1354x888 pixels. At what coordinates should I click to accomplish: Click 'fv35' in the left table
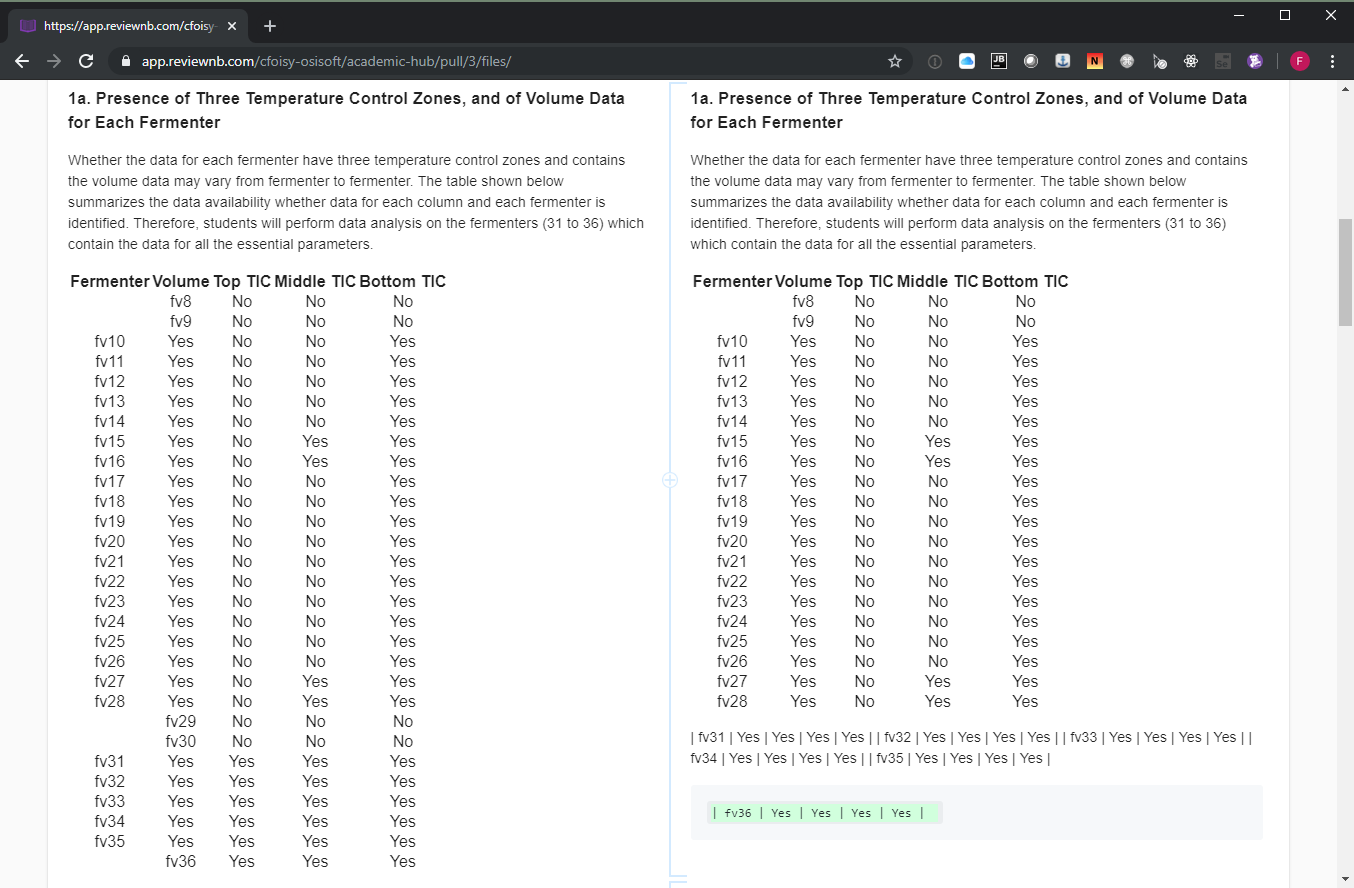point(110,841)
